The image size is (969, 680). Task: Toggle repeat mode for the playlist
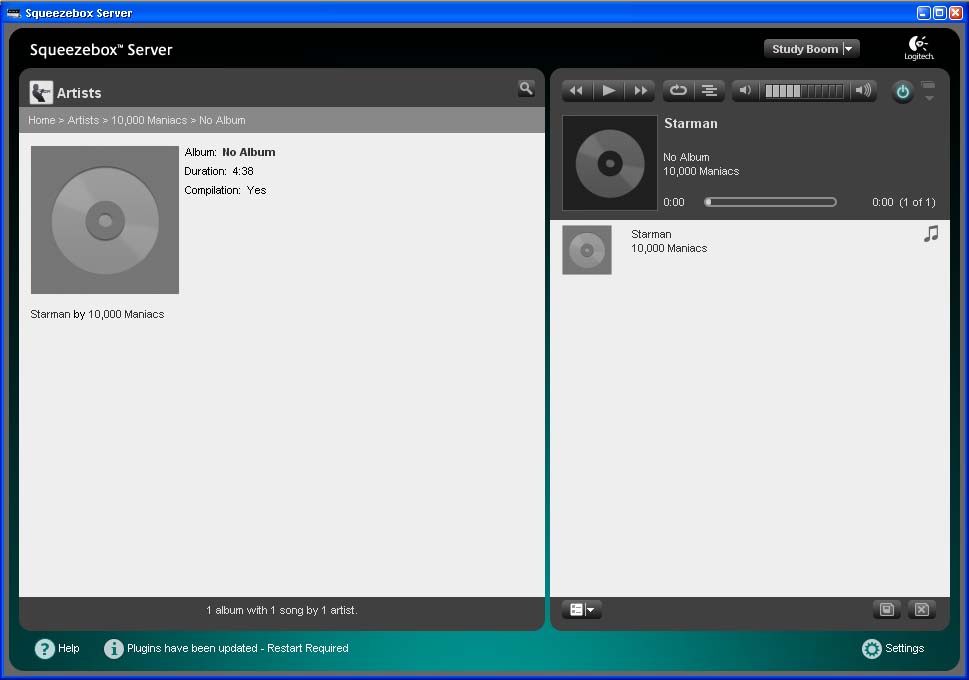click(x=678, y=91)
